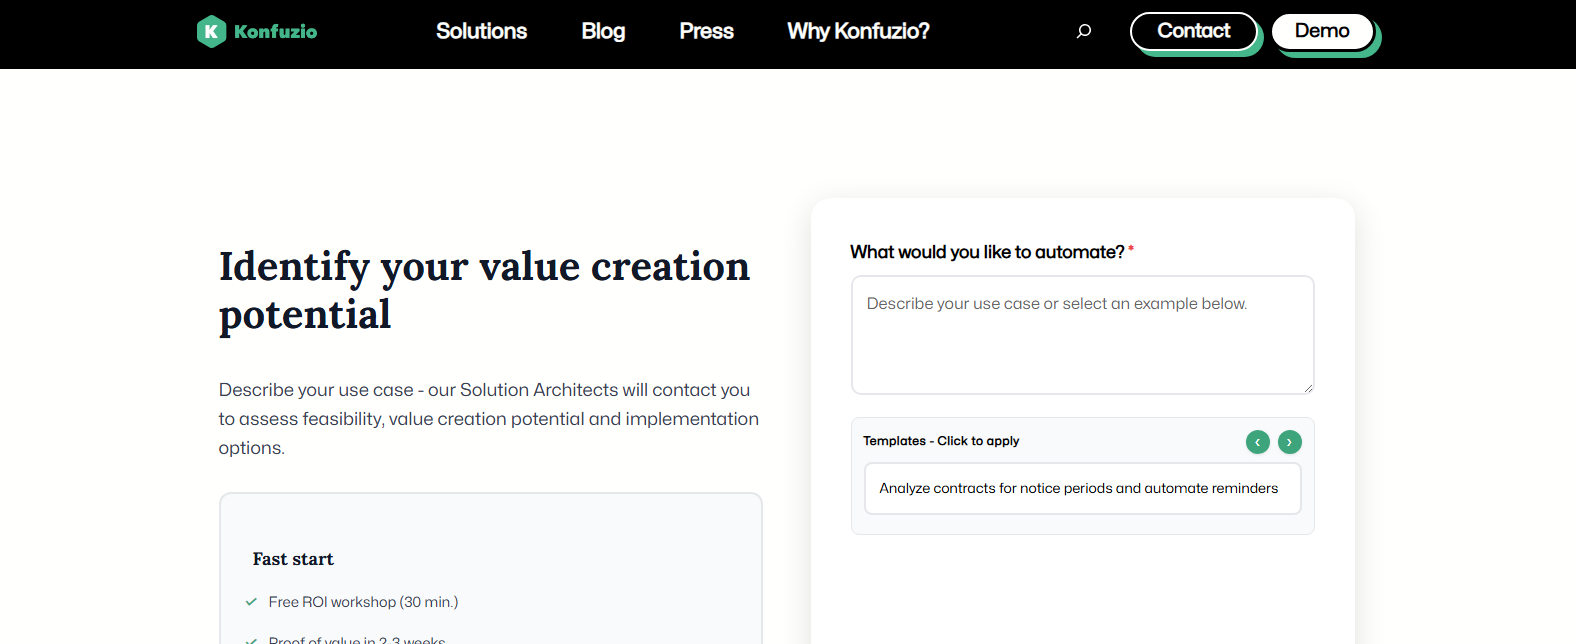Click the Fast start card heading

coord(293,559)
